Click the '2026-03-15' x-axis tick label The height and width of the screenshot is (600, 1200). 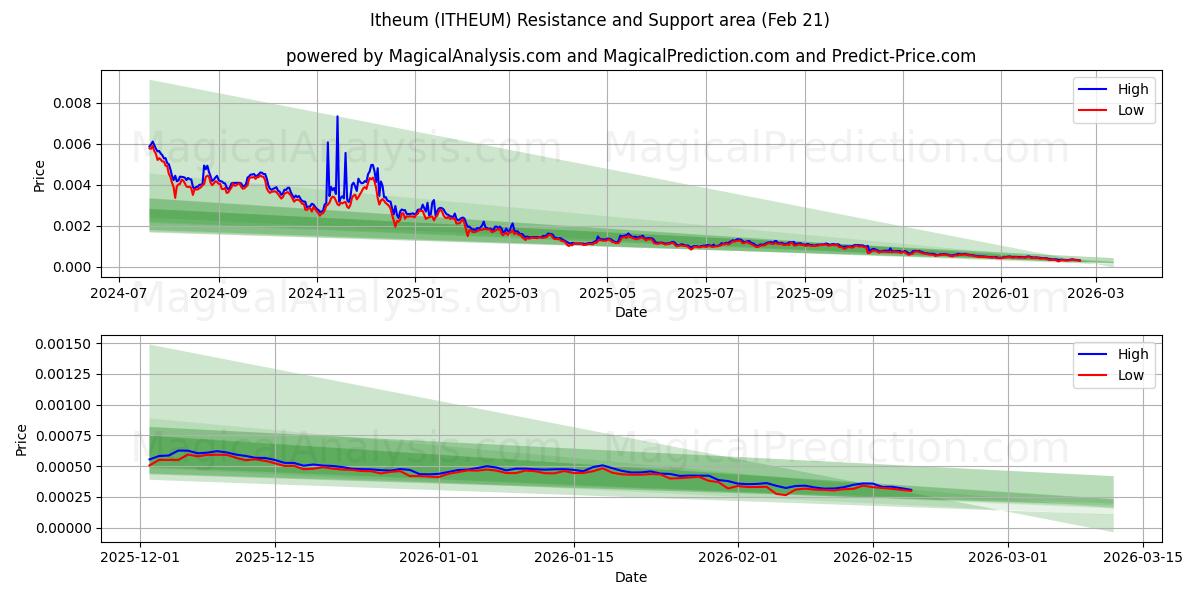1142,558
